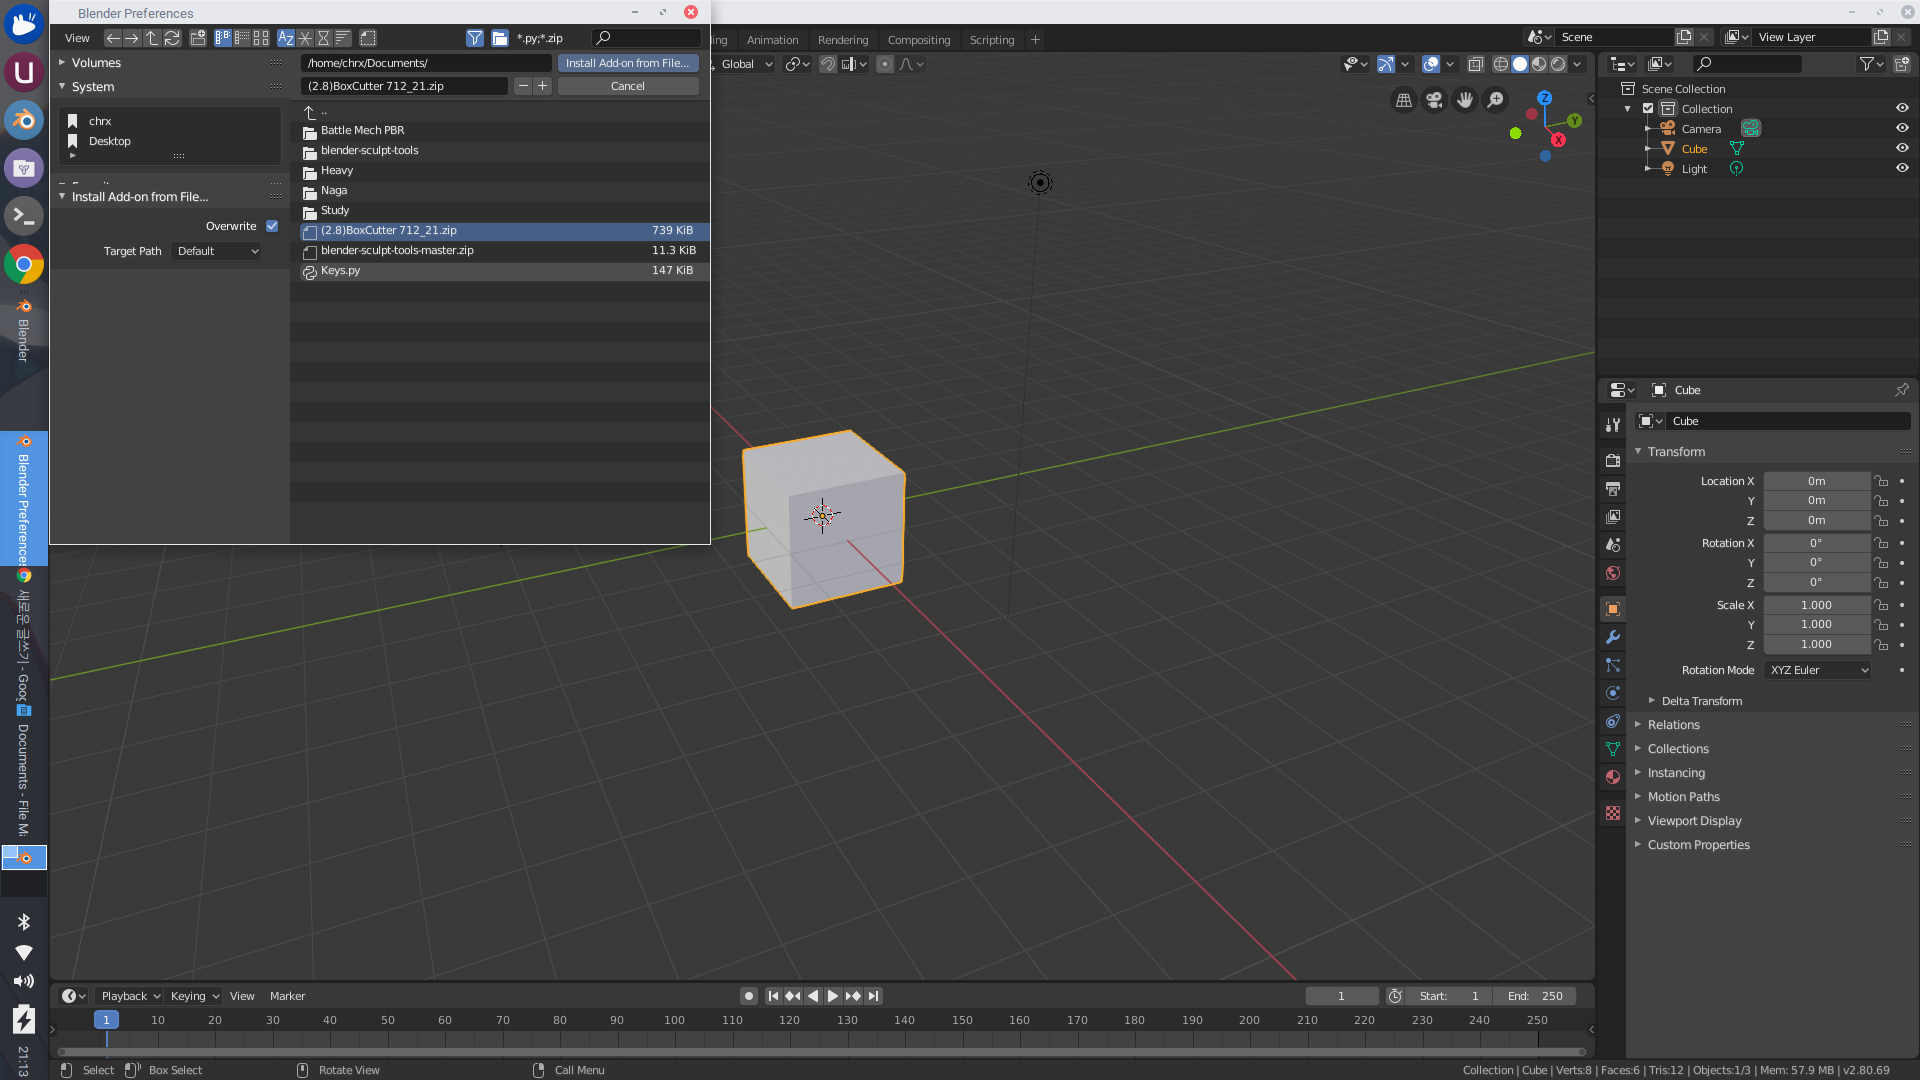Click the plus button to increment filename

coord(543,86)
